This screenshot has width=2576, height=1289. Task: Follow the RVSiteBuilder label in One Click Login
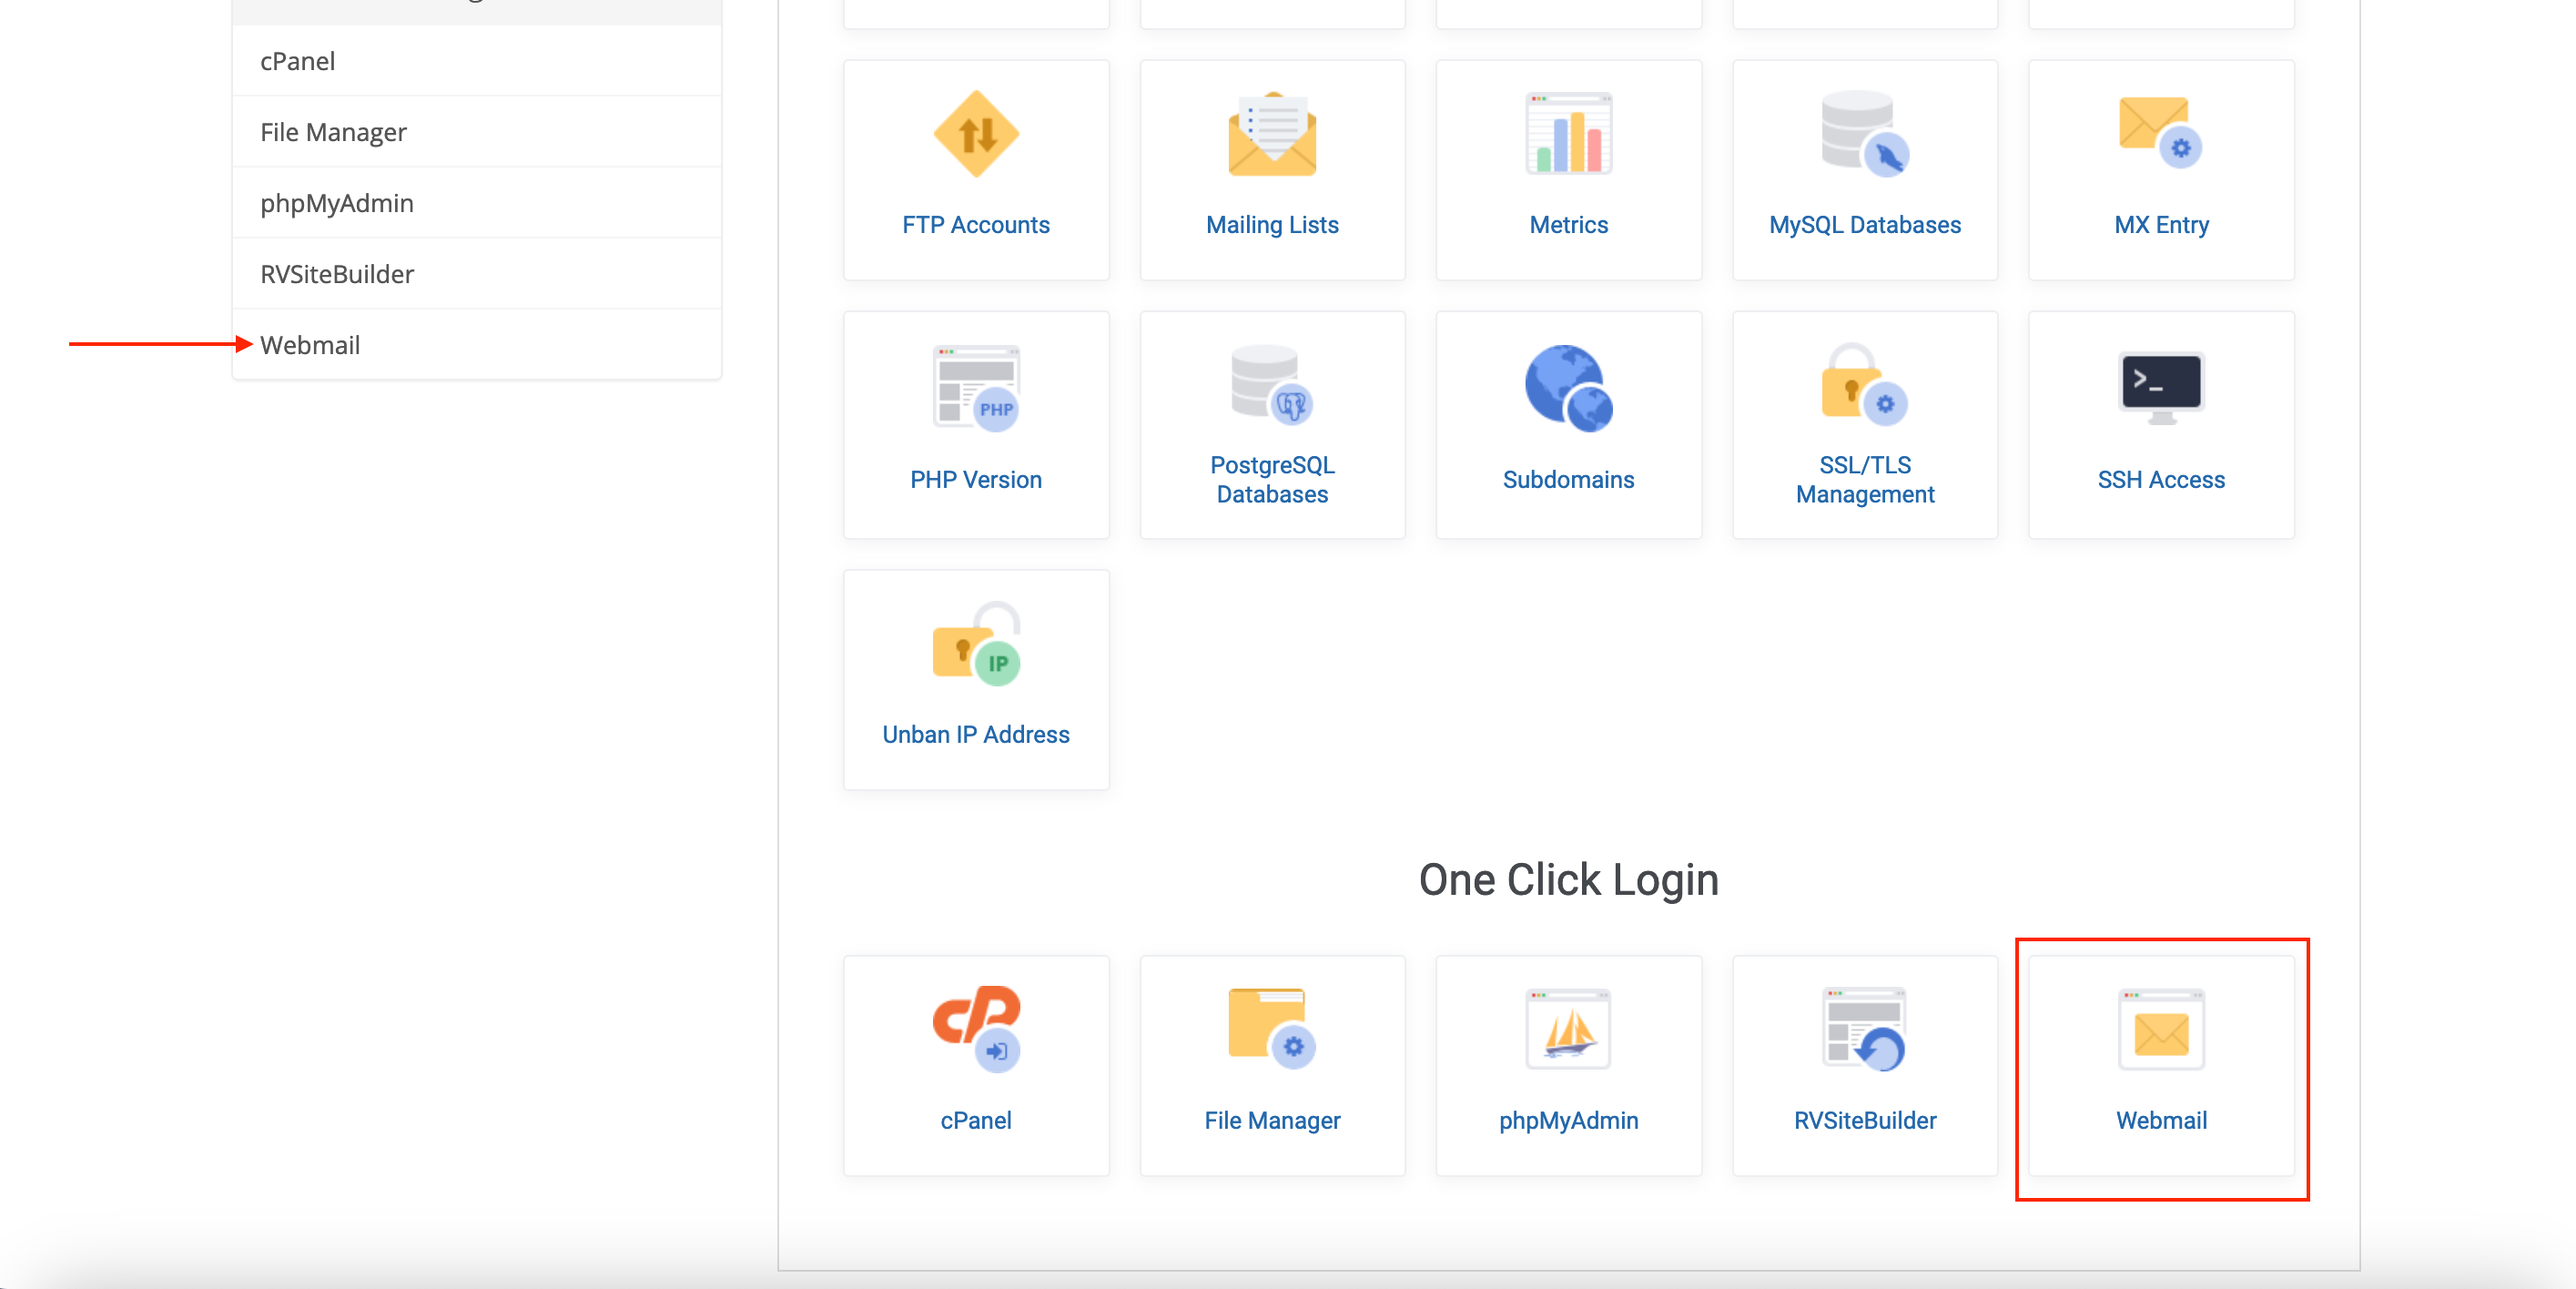(x=1865, y=1121)
